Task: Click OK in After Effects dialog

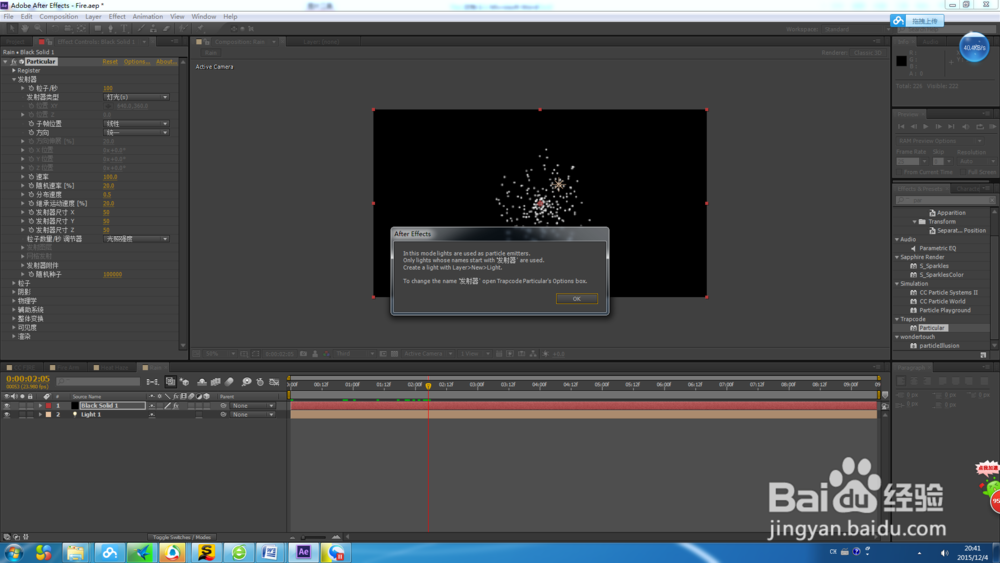Action: coord(577,299)
